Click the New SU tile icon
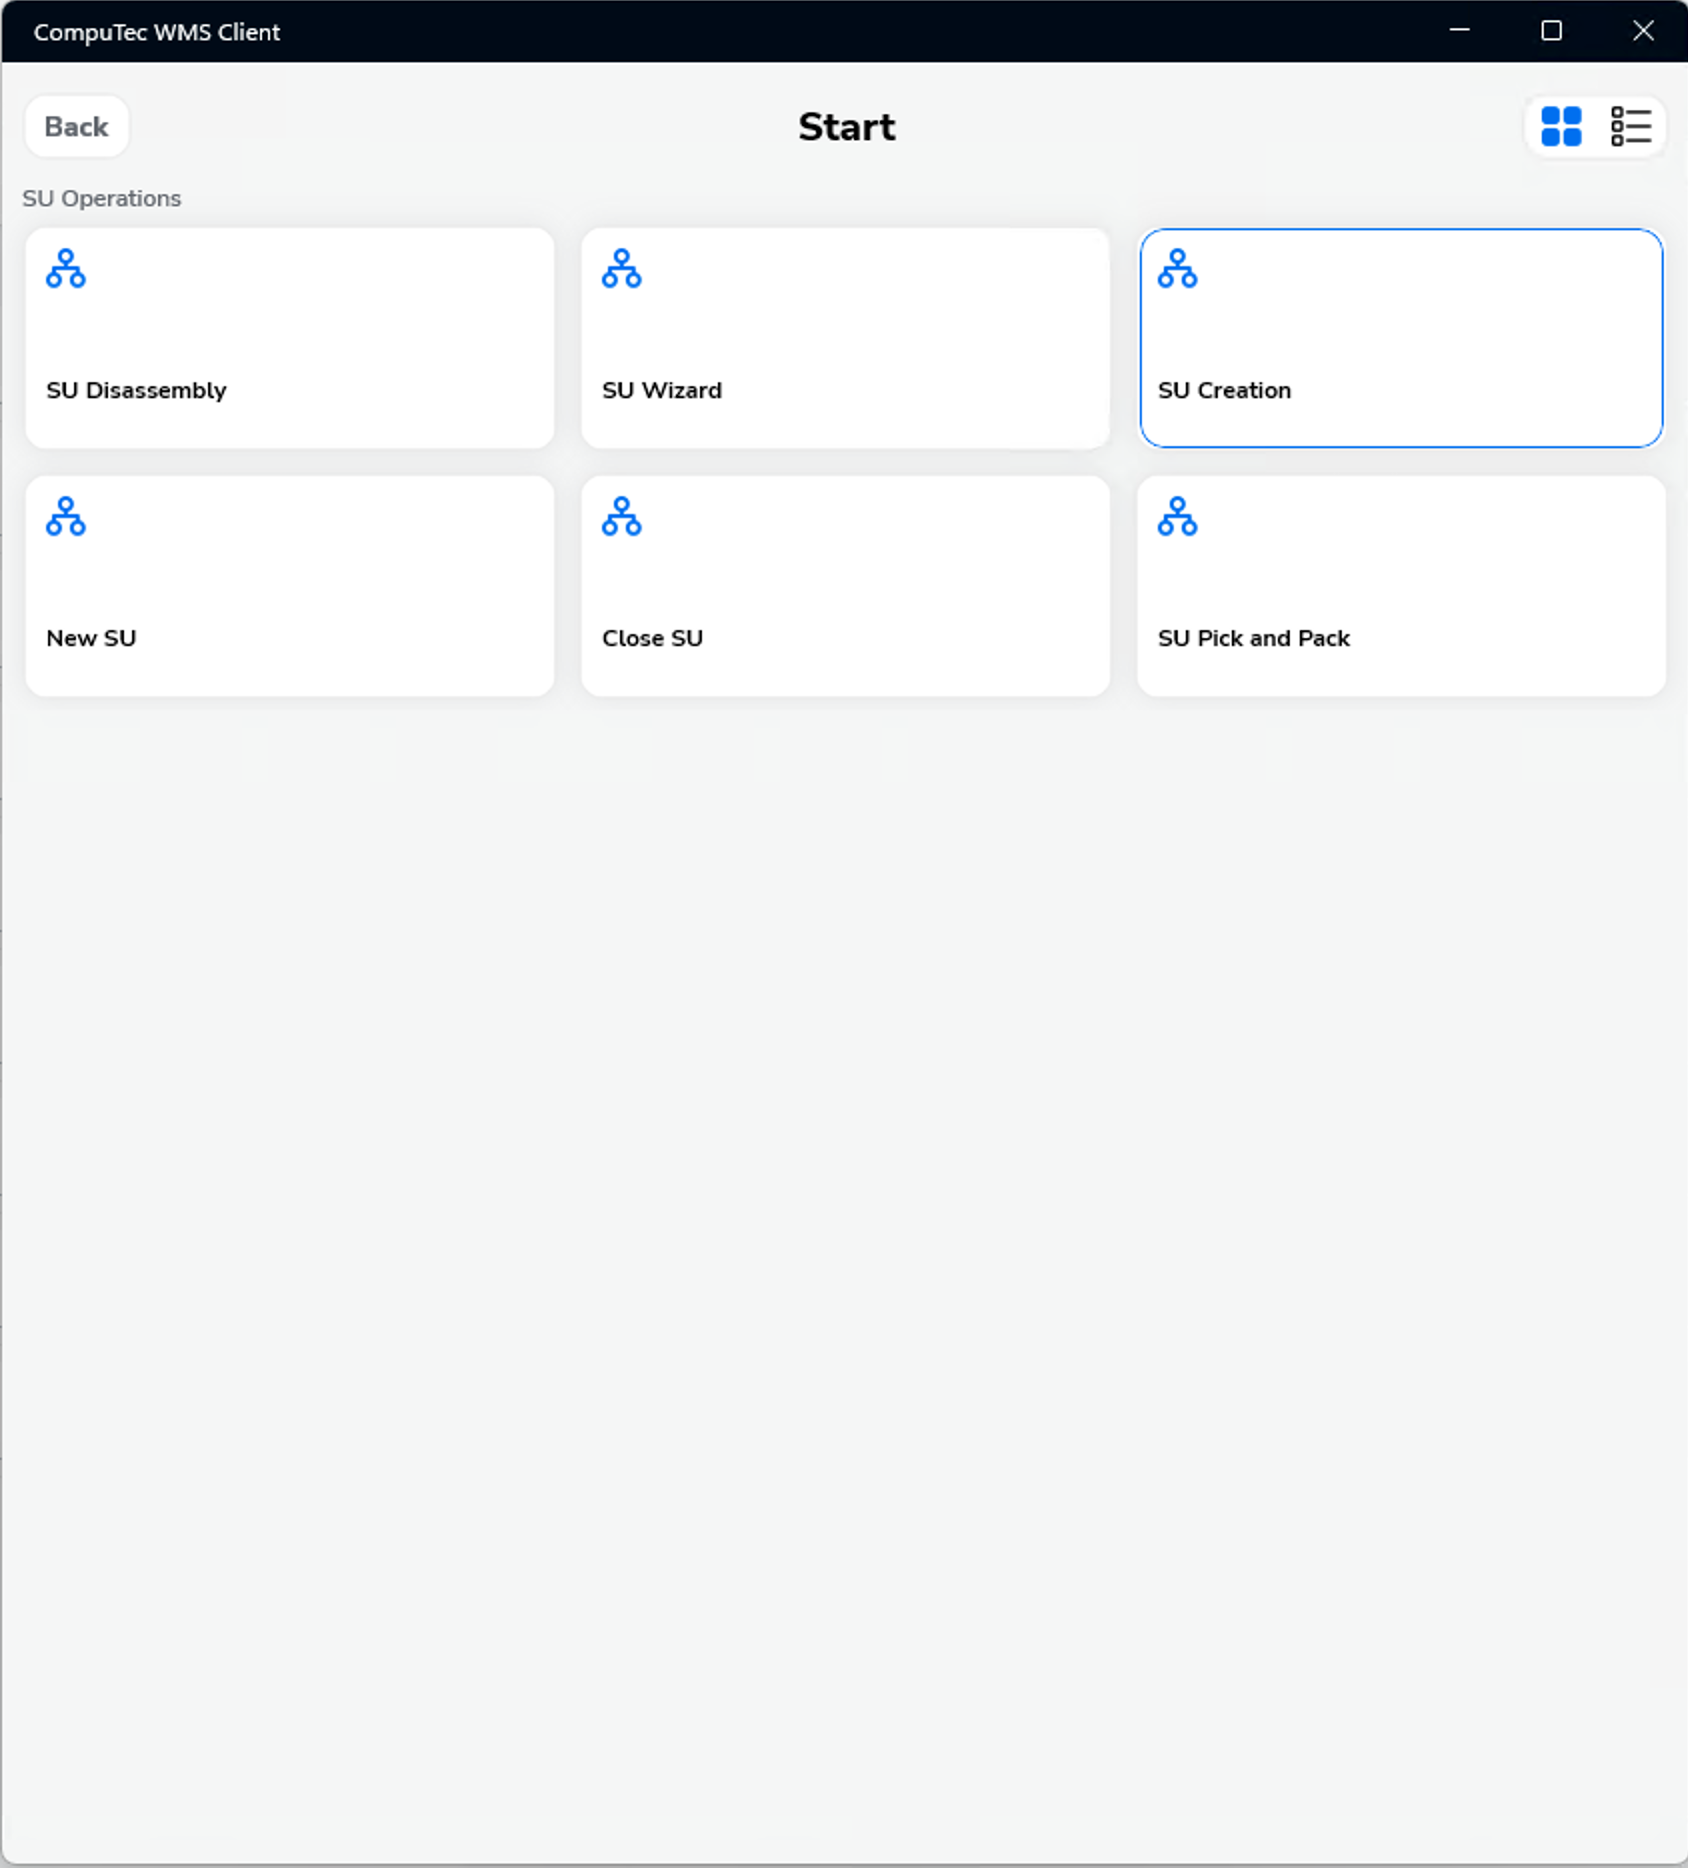This screenshot has width=1688, height=1868. [66, 517]
